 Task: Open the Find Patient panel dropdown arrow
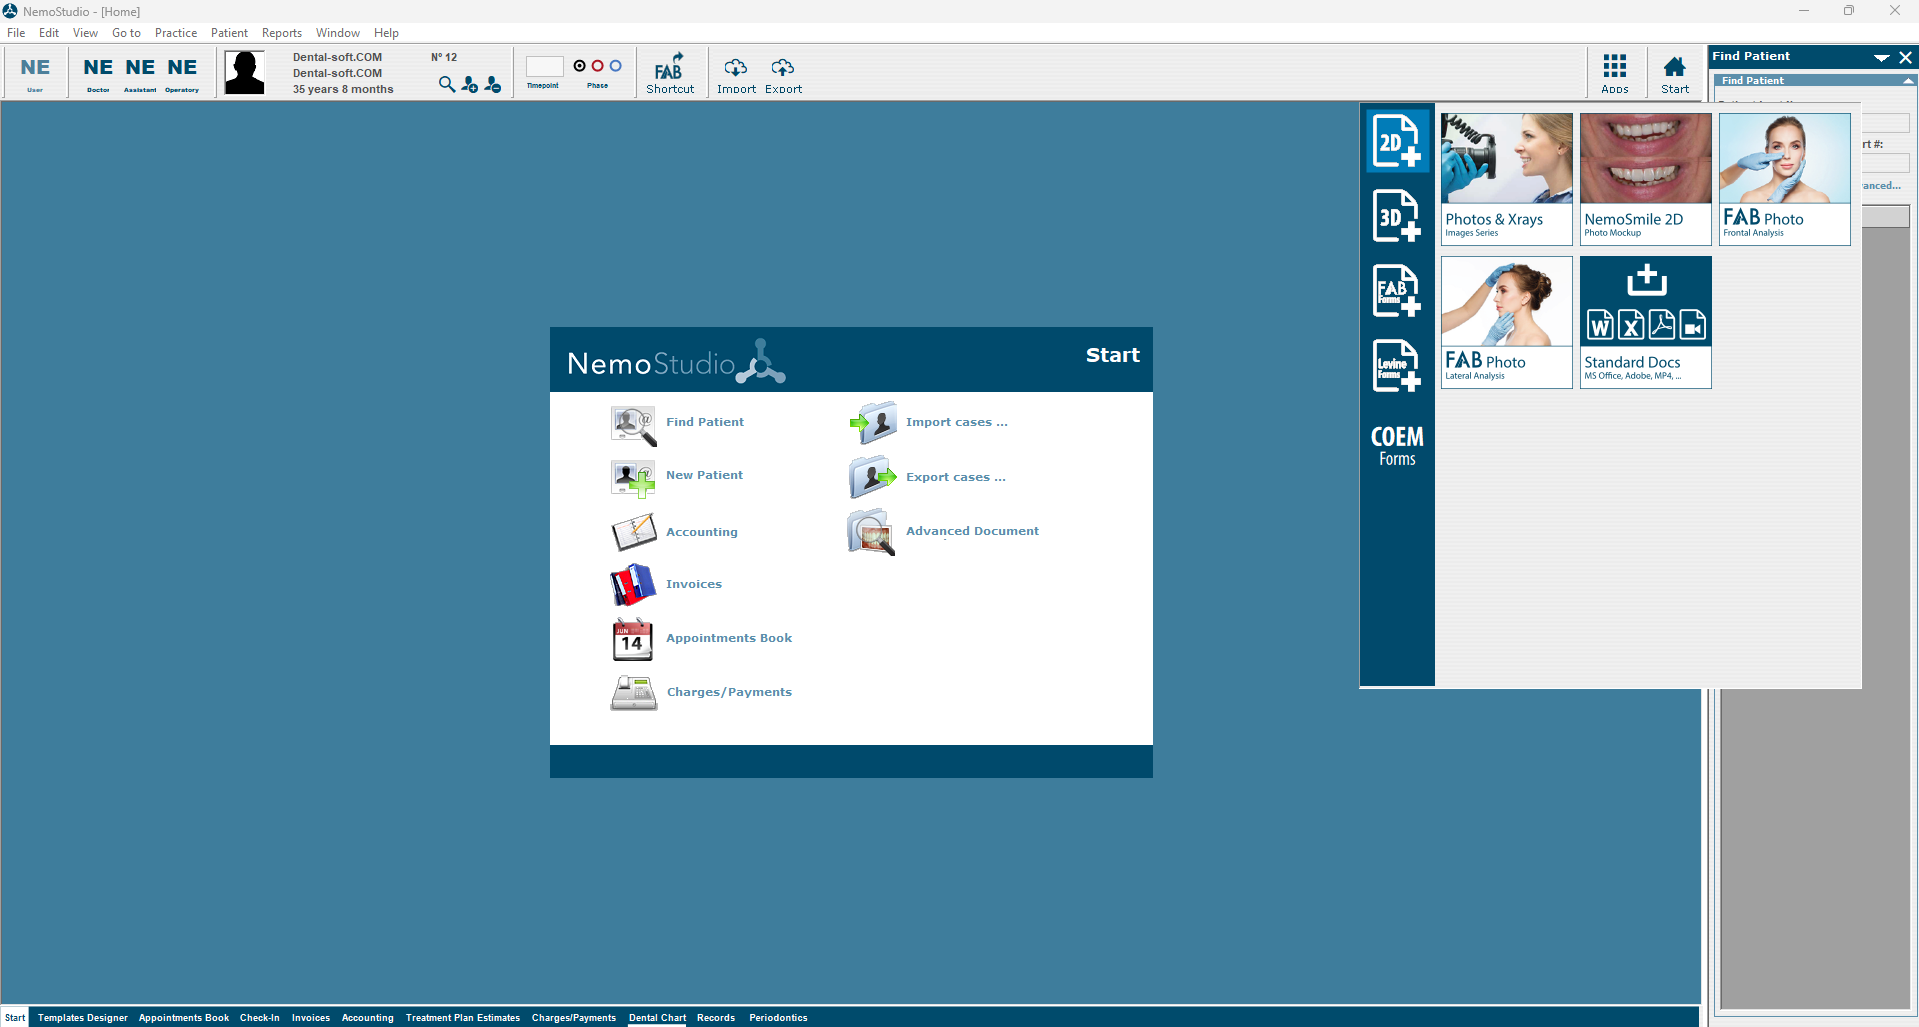click(x=1880, y=58)
